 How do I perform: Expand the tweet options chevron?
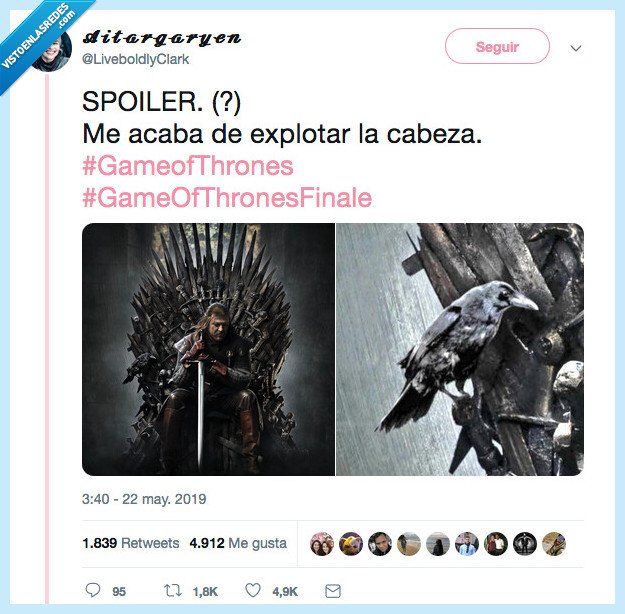[x=576, y=48]
